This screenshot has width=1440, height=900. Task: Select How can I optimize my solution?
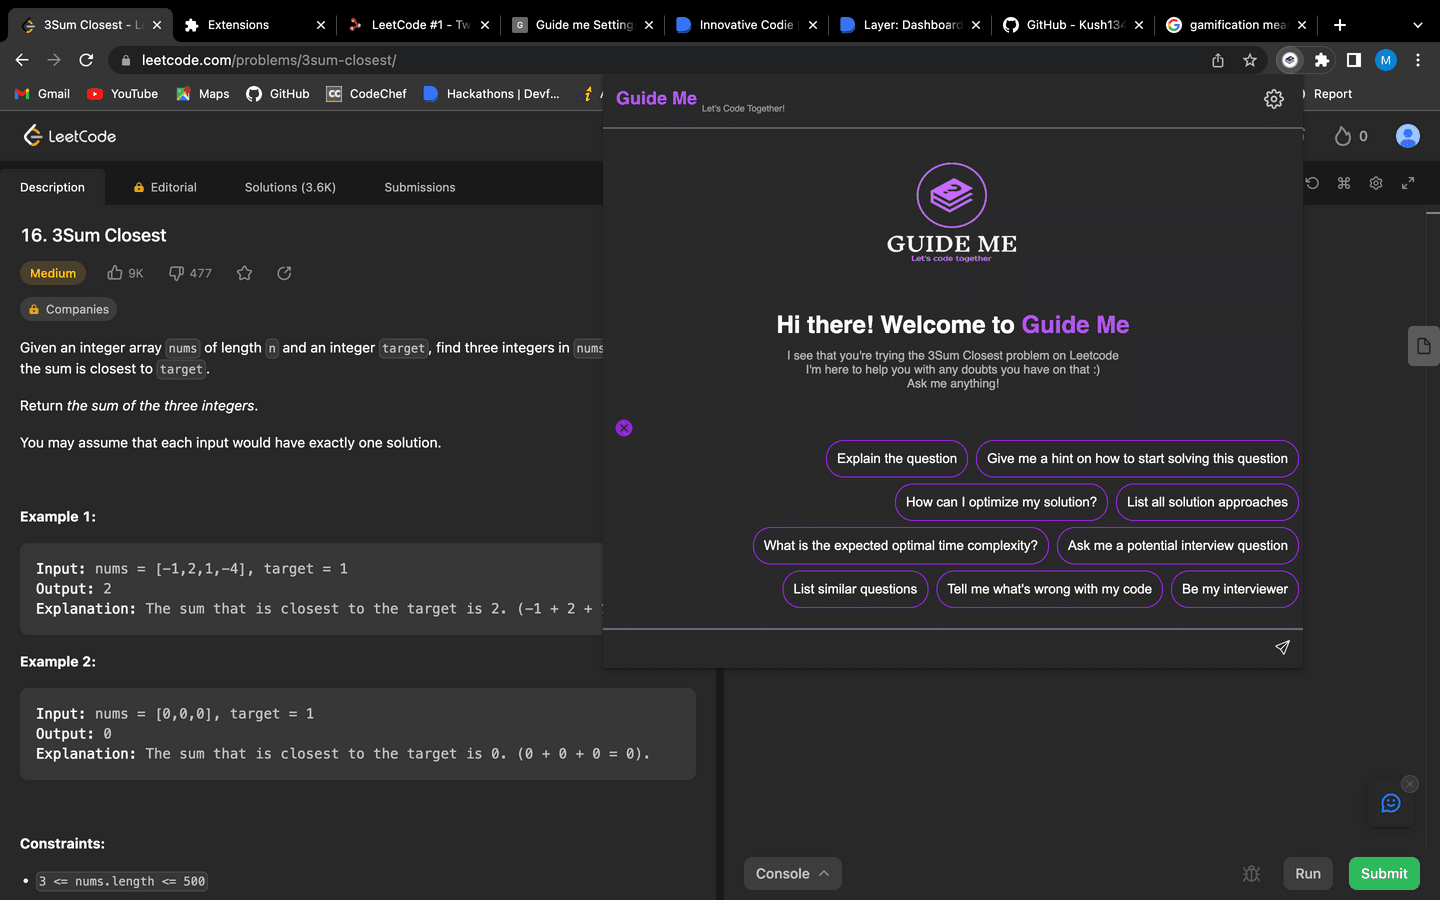point(1001,502)
